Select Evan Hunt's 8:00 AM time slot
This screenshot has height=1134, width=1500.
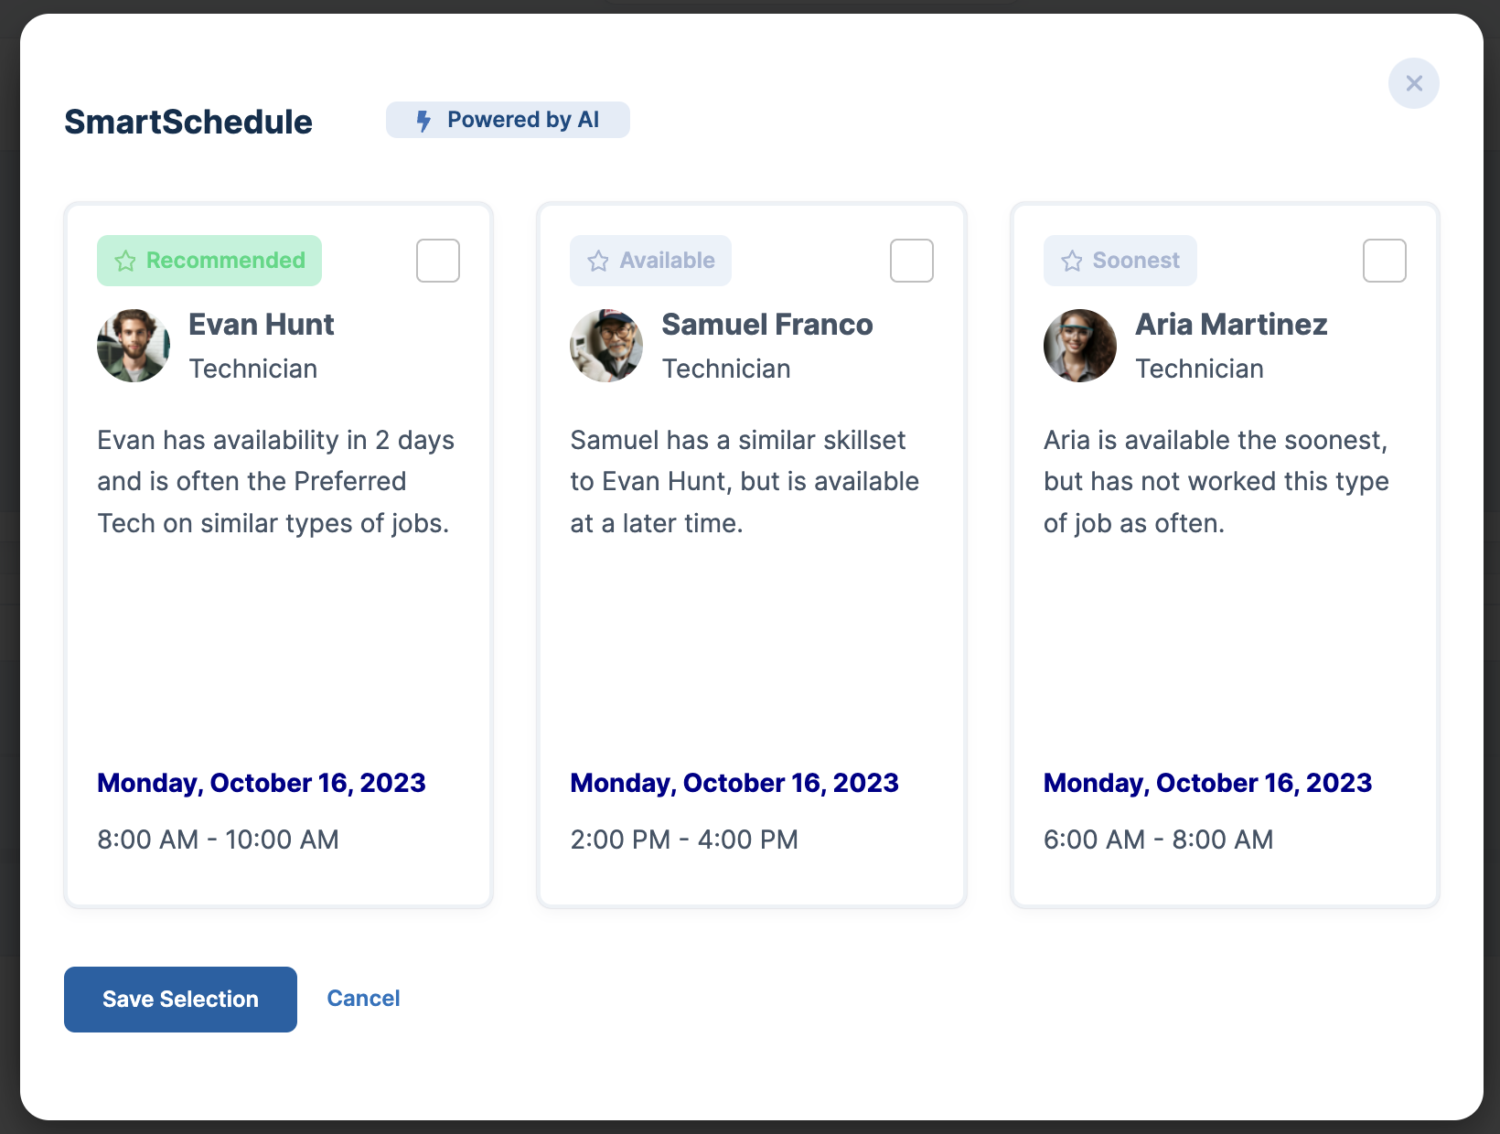218,839
